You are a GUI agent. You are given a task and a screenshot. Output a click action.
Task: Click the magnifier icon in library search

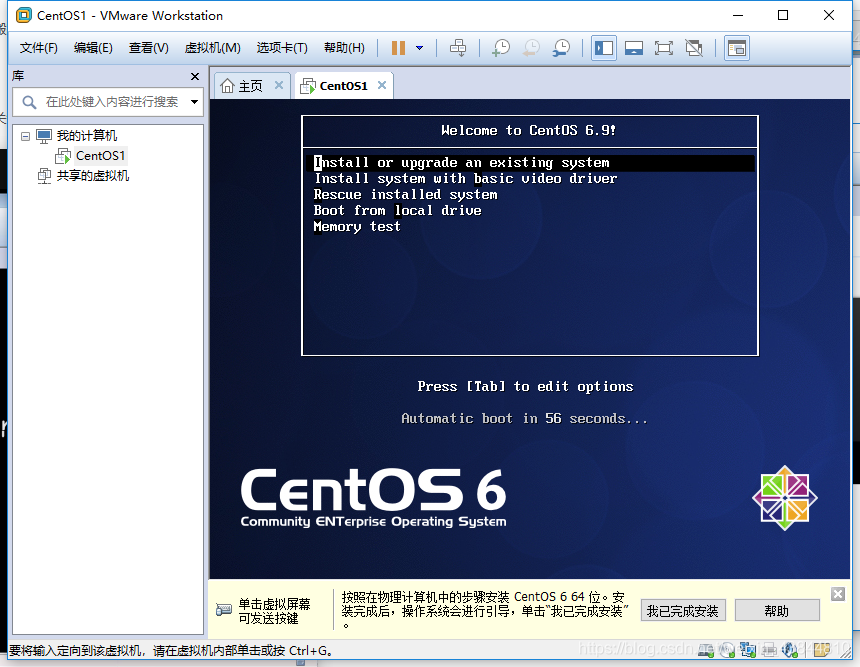(x=29, y=102)
